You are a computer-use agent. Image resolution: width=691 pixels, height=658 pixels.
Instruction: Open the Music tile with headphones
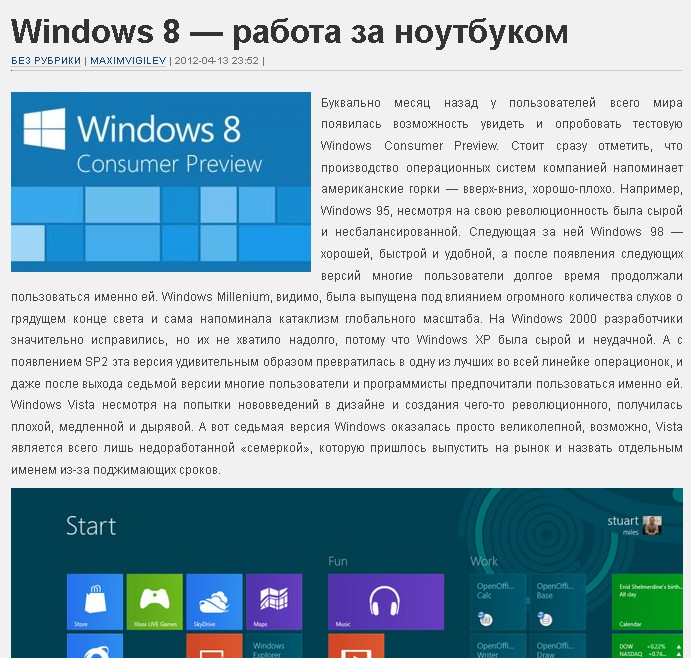(386, 602)
